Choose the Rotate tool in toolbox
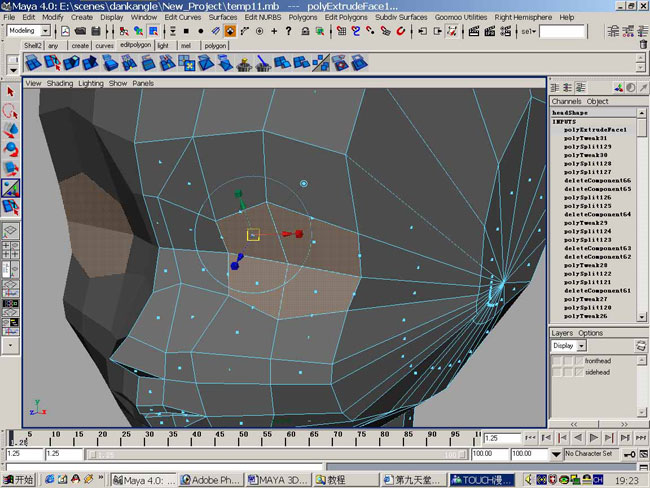This screenshot has height=488, width=650. pyautogui.click(x=10, y=149)
